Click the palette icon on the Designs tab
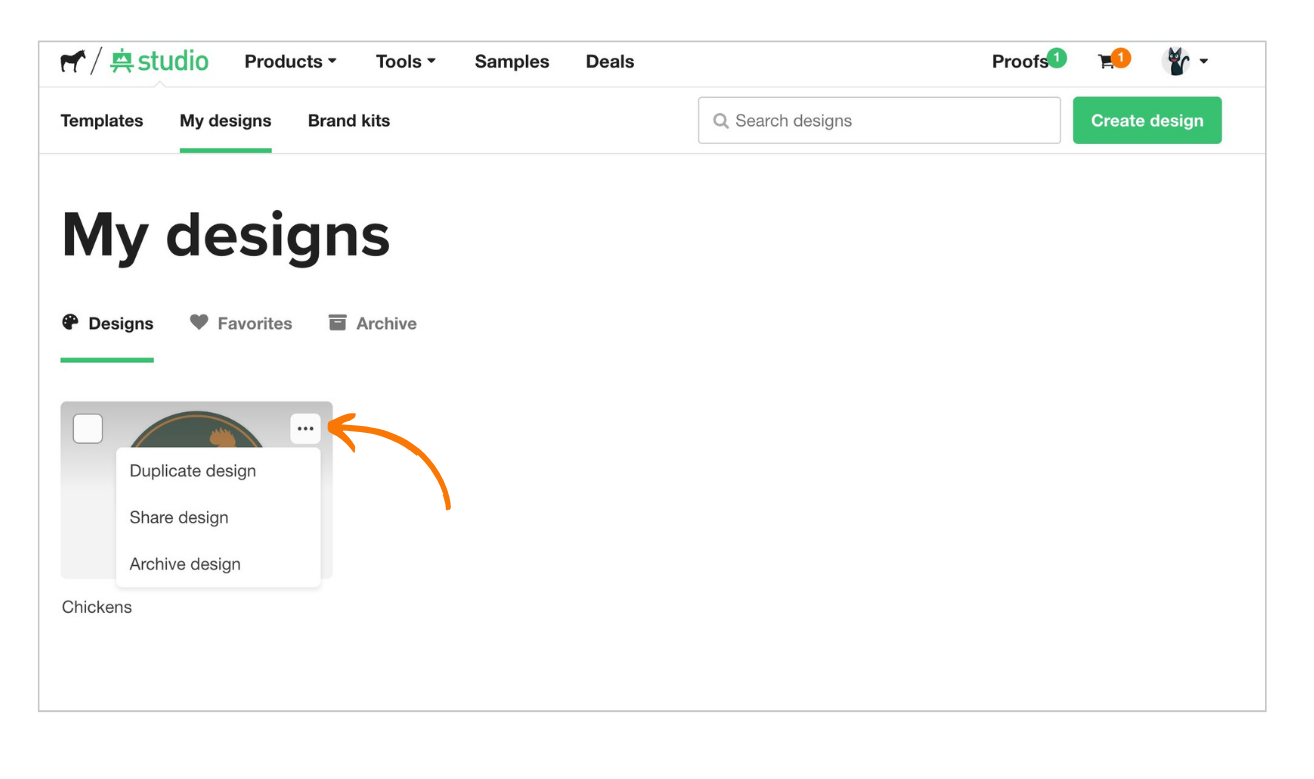 click(70, 322)
